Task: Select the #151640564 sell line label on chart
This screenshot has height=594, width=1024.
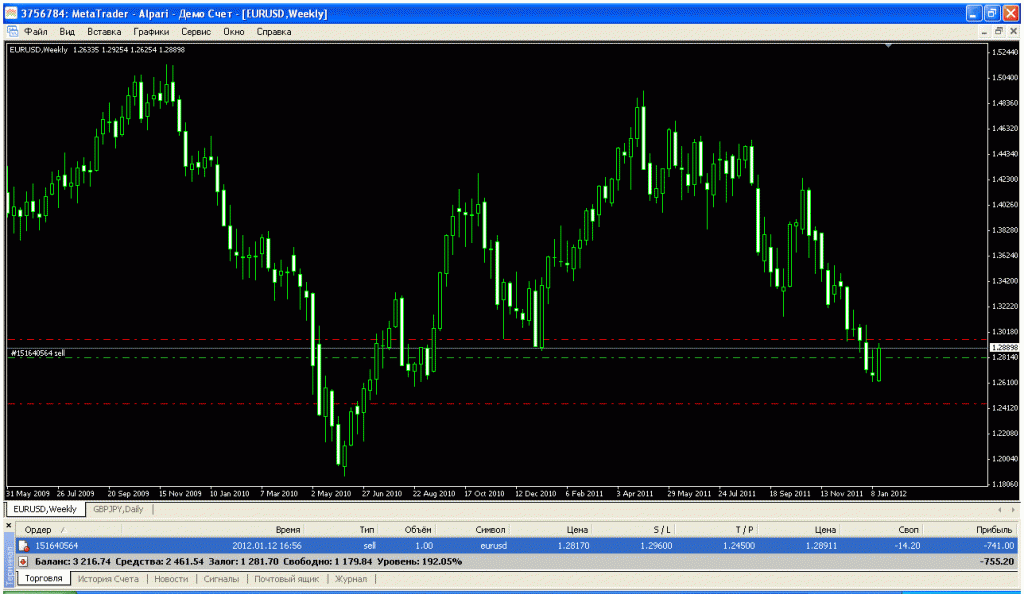Action: [x=37, y=353]
